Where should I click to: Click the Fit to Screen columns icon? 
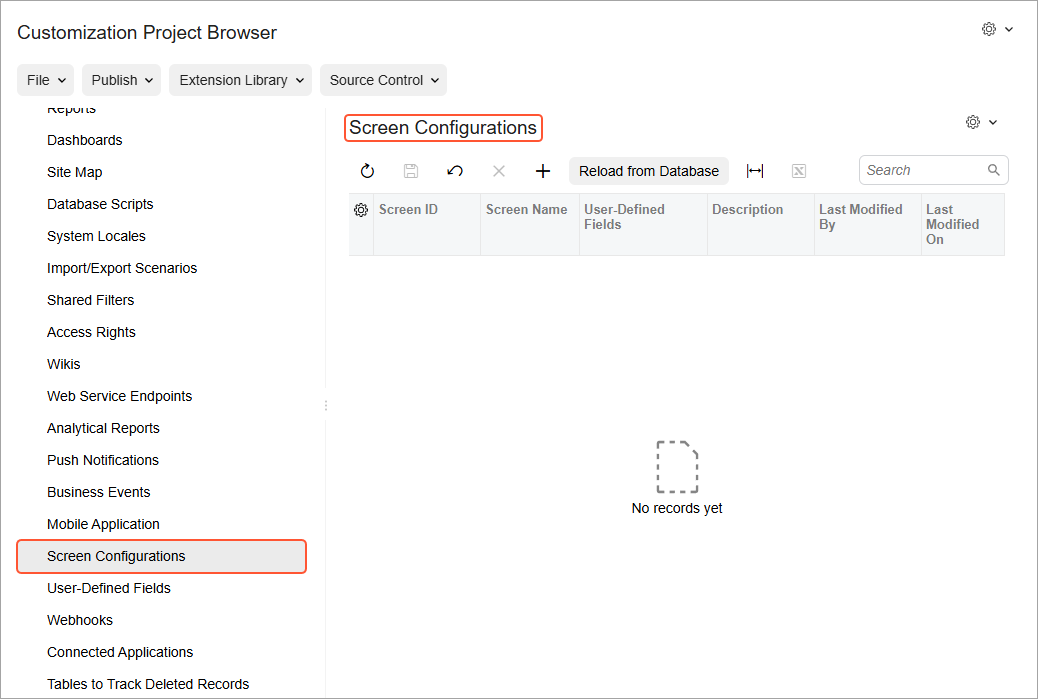755,171
